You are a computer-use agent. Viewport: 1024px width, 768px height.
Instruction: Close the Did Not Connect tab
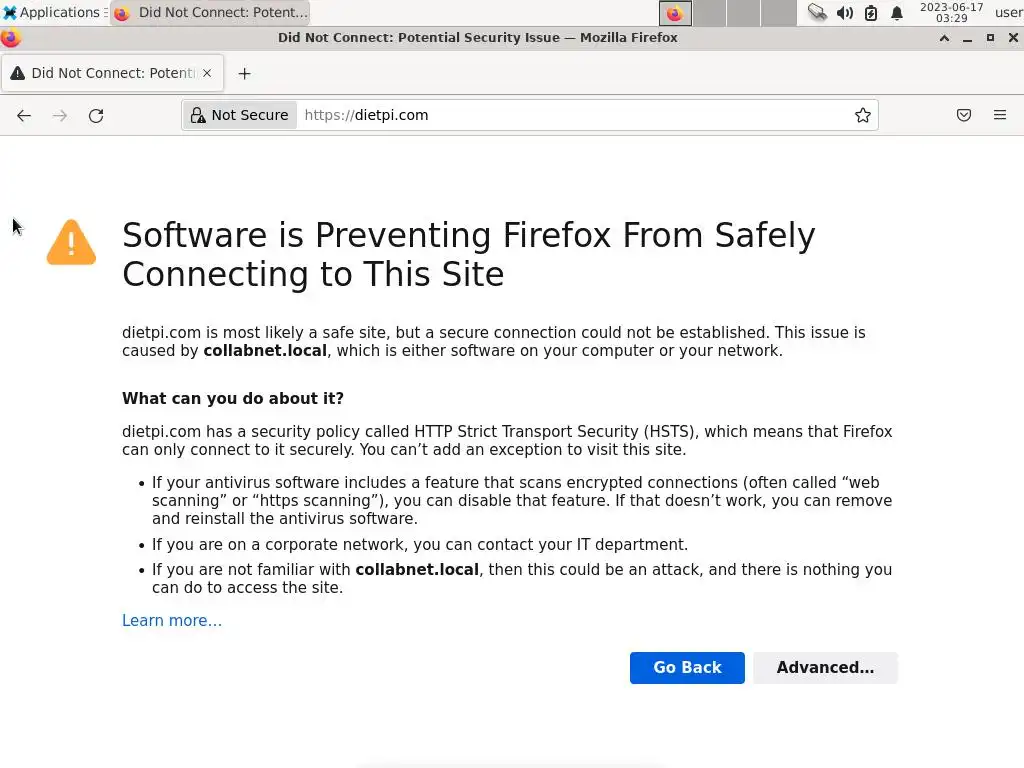click(207, 73)
